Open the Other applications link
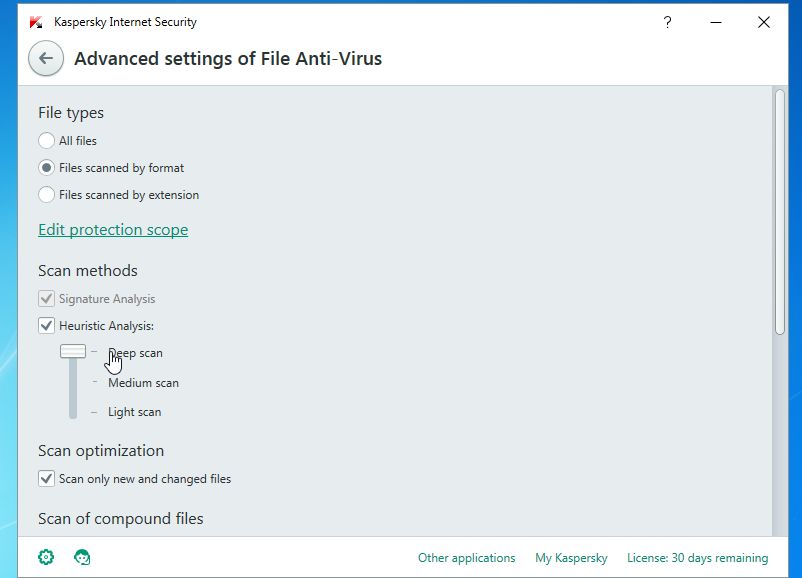The height and width of the screenshot is (578, 802). pyautogui.click(x=466, y=558)
